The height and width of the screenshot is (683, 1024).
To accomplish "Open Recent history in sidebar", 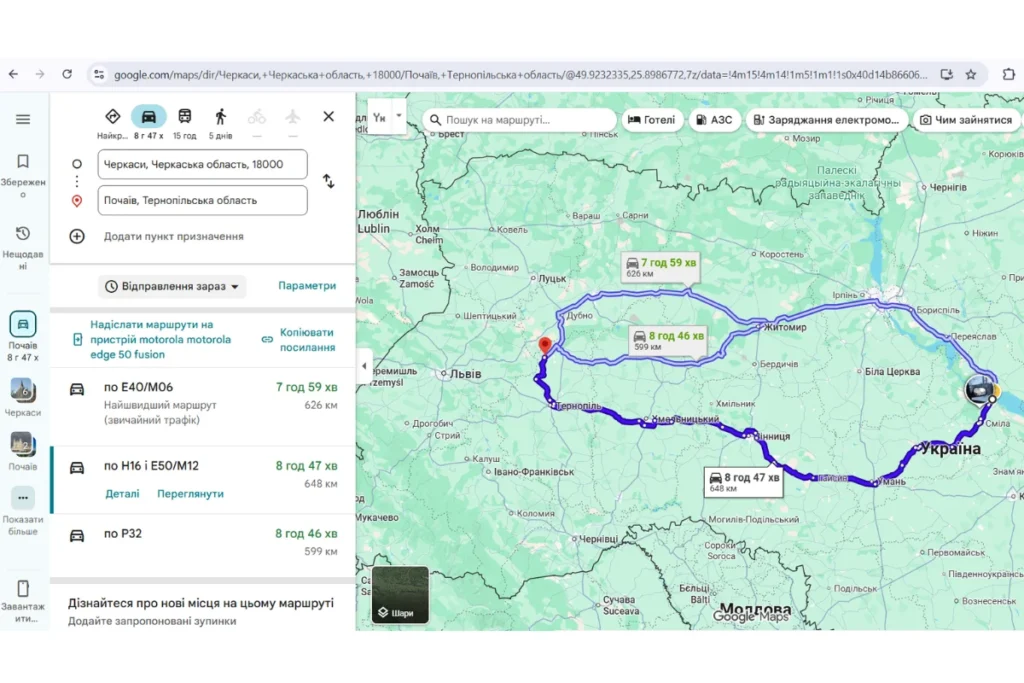I will 23,246.
